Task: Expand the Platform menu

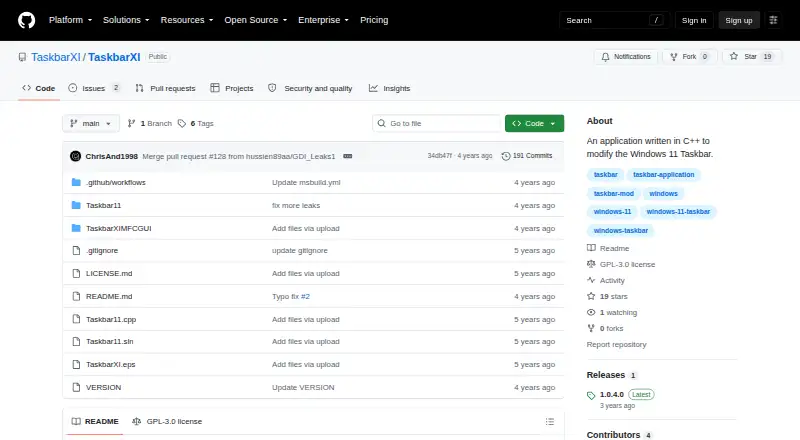Action: point(70,20)
